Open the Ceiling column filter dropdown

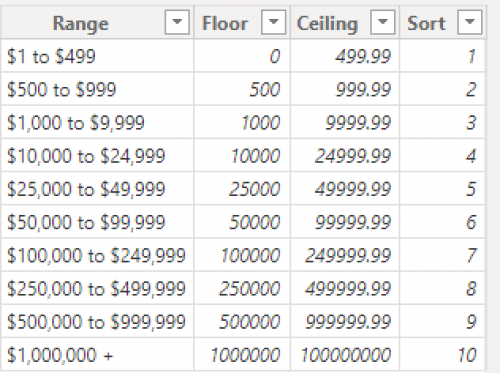(382, 22)
